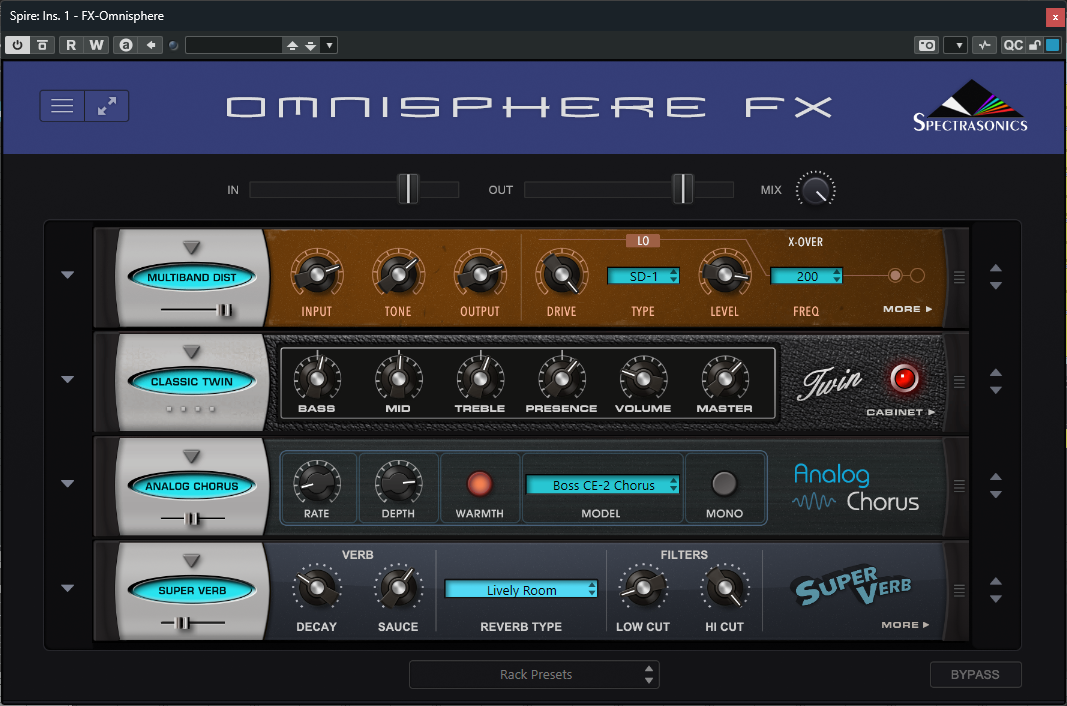Enable the Mono button on Analog Chorus
1067x706 pixels.
(724, 485)
